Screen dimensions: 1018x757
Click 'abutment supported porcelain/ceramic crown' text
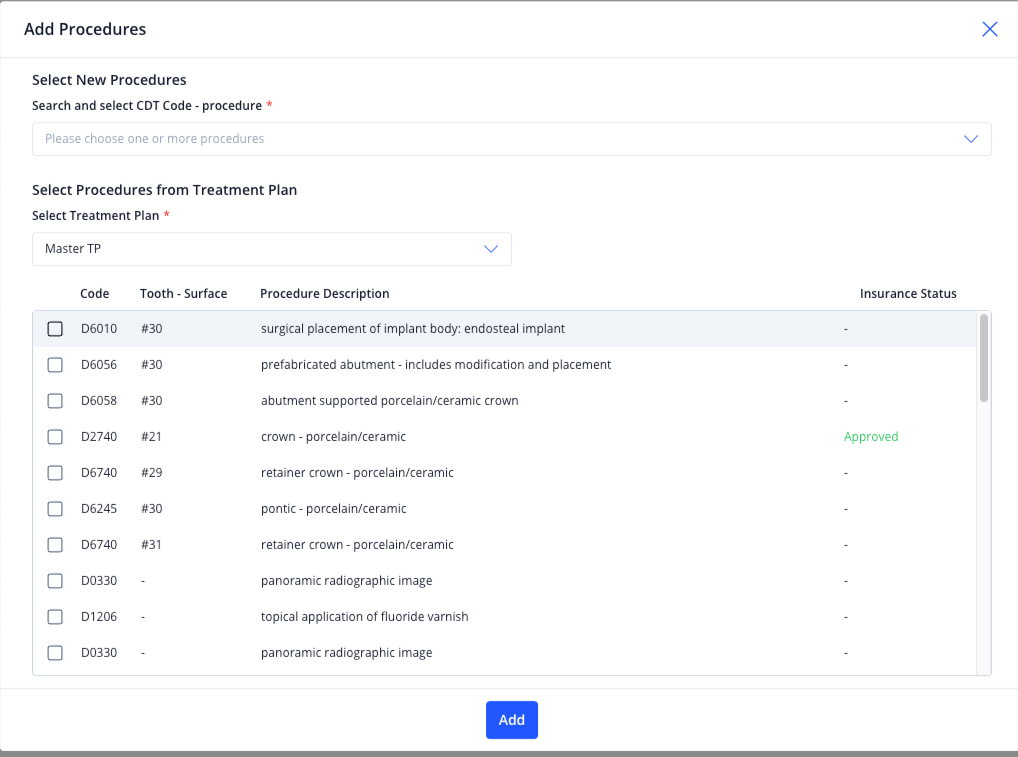(x=390, y=401)
